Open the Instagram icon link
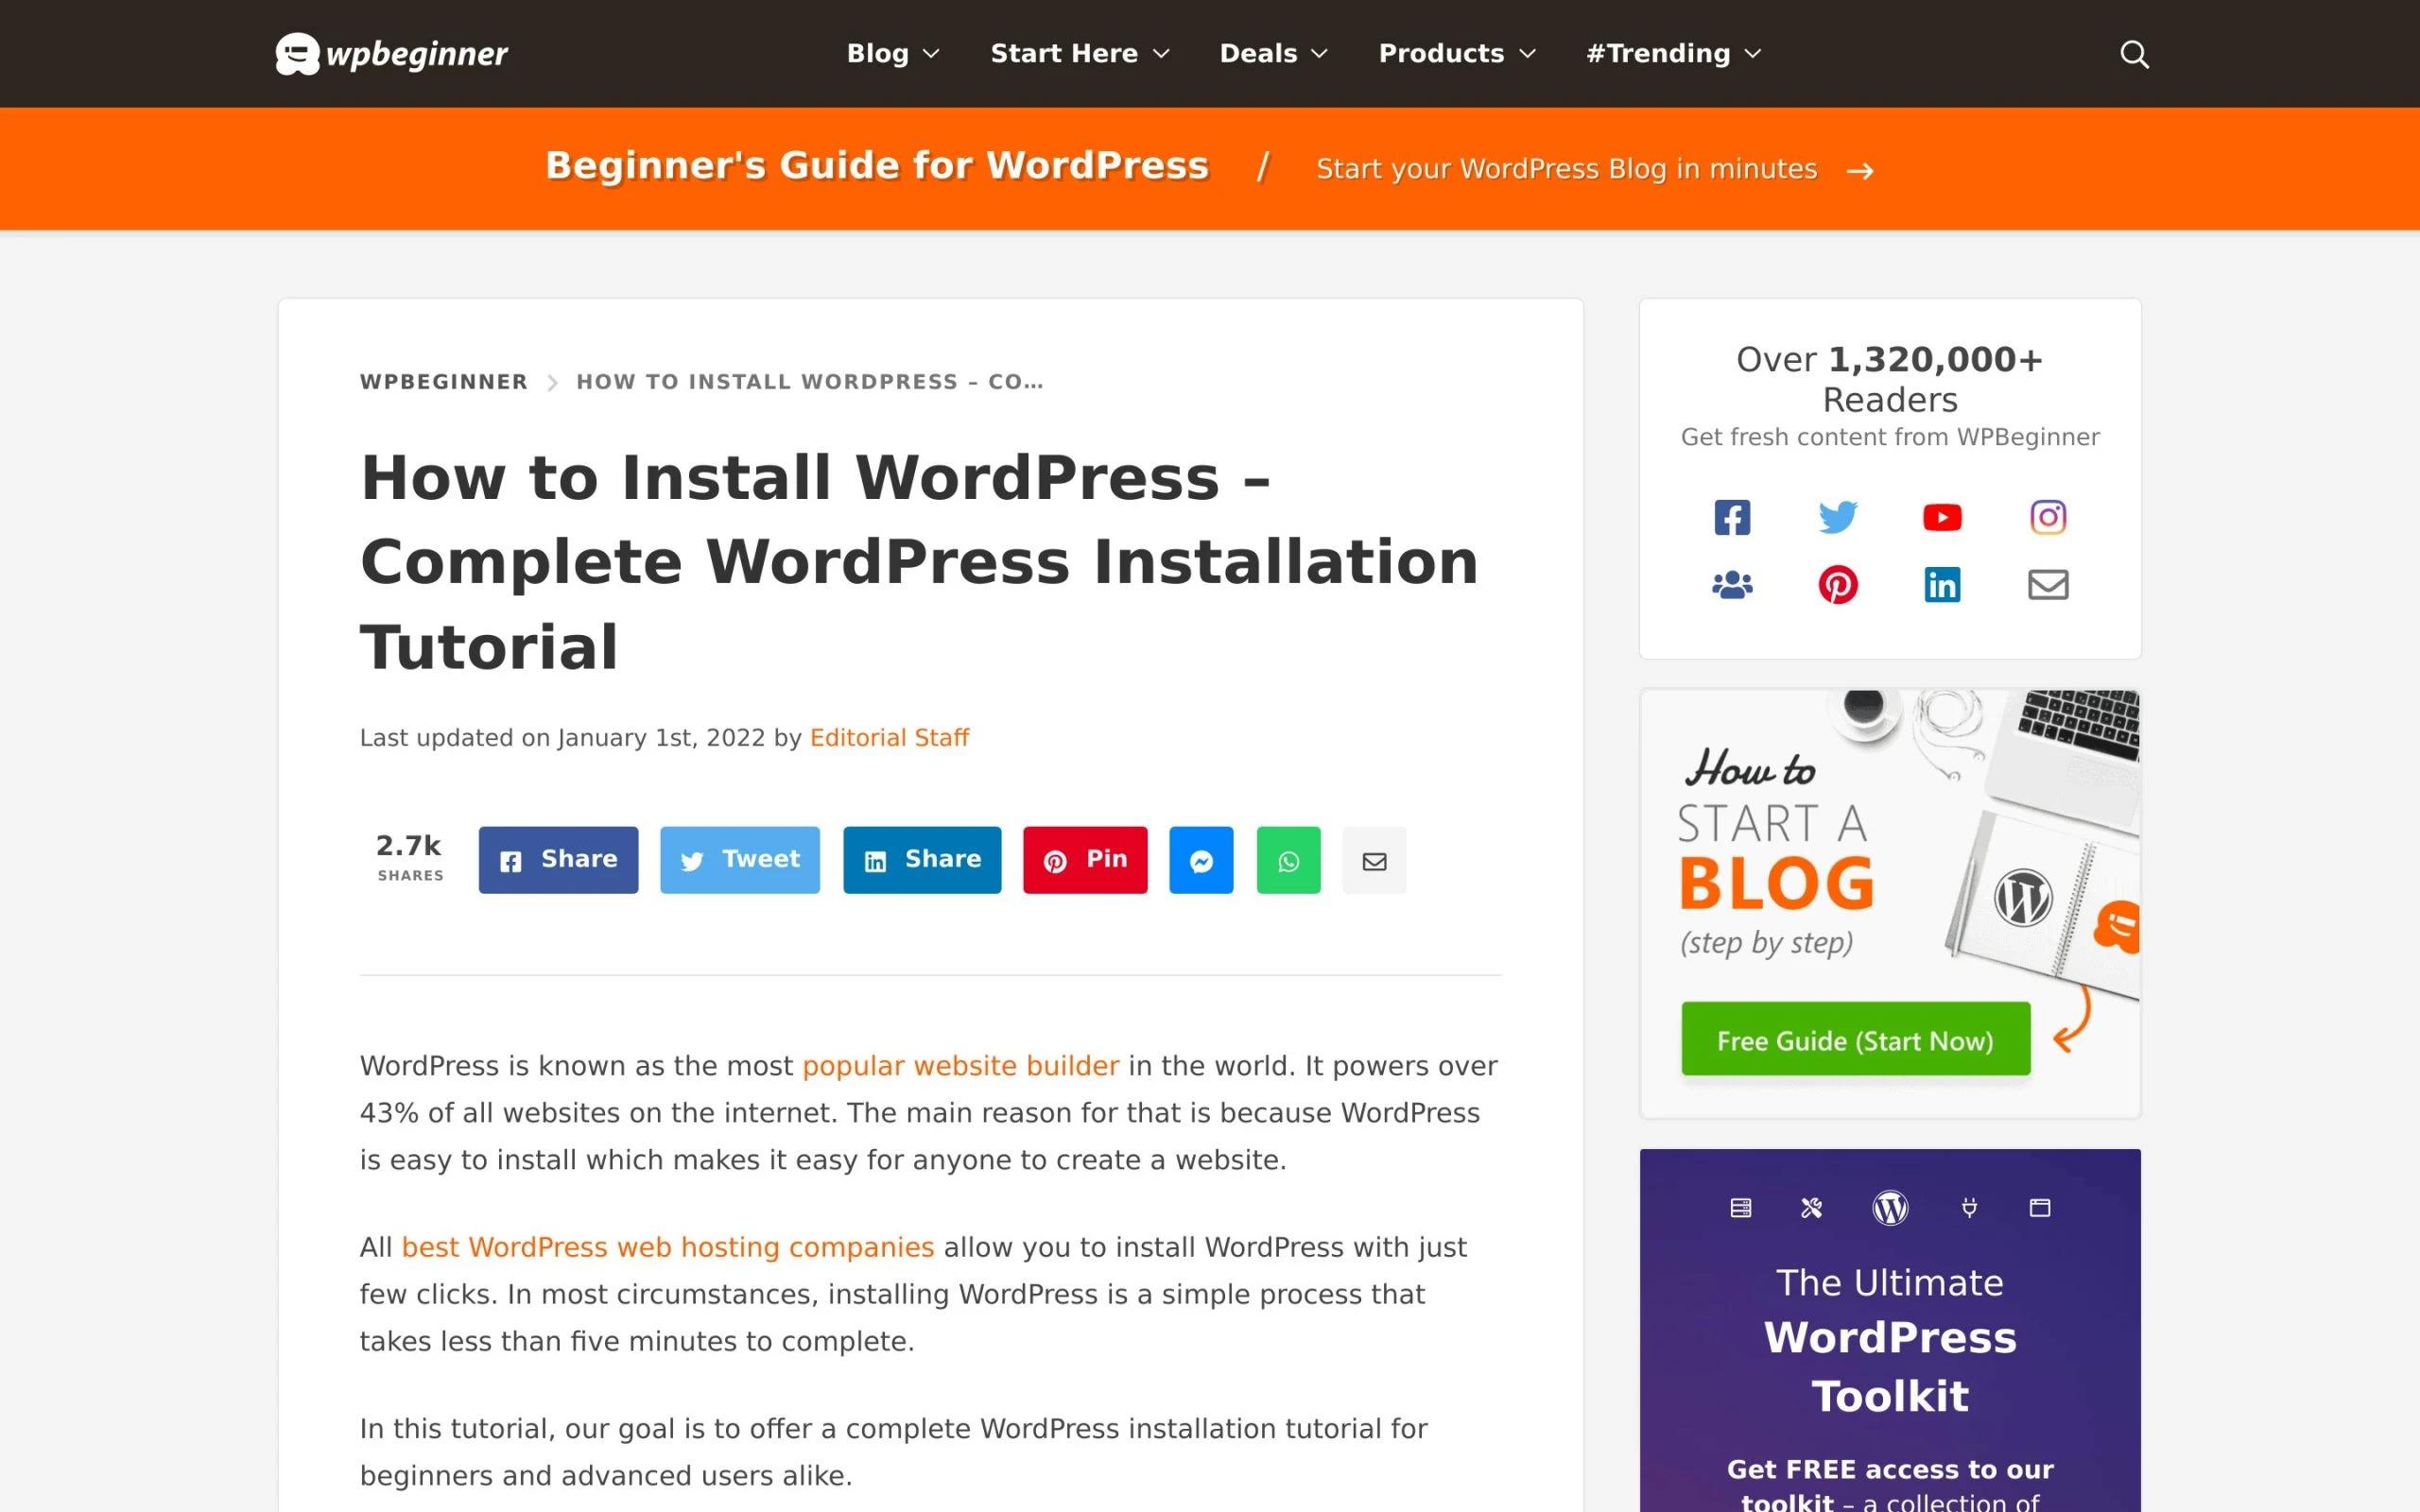 [2047, 517]
